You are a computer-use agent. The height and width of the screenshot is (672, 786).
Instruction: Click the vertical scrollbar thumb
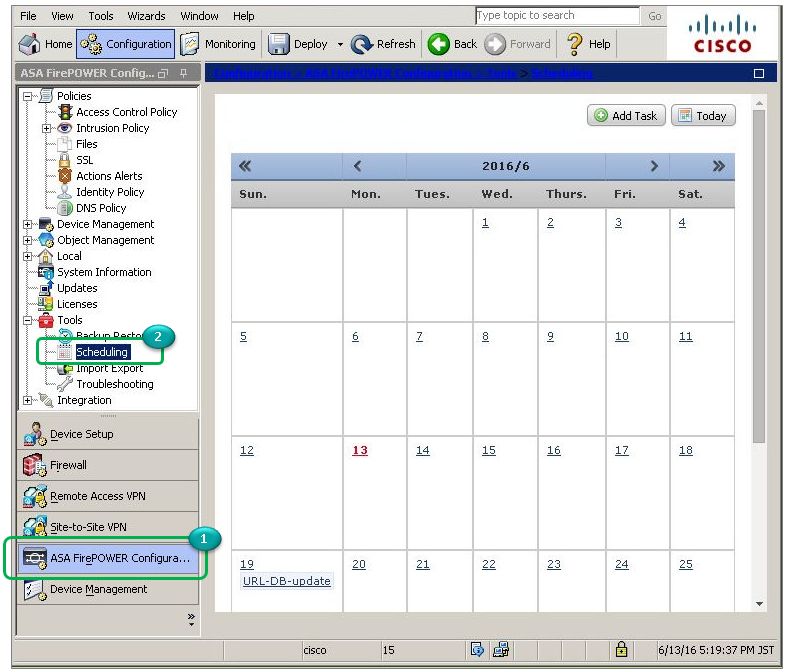[x=759, y=276]
